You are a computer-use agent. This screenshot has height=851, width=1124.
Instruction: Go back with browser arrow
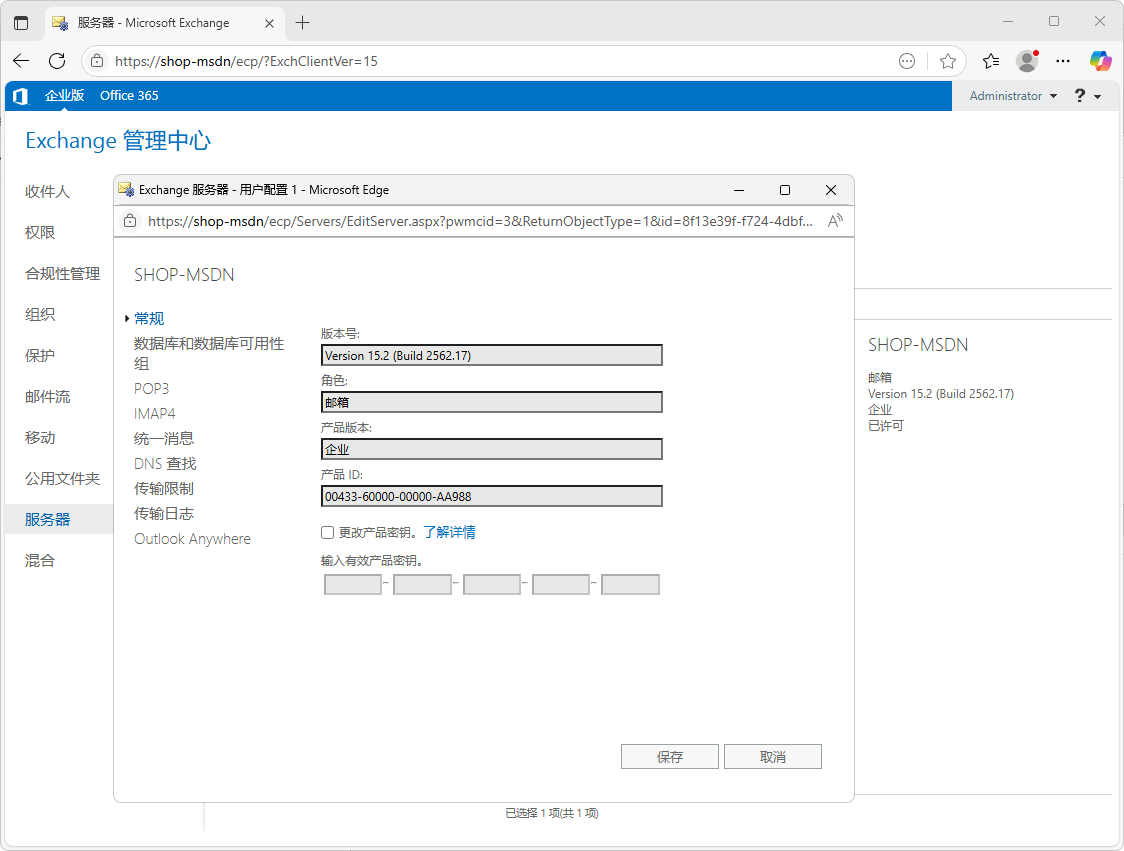(21, 61)
